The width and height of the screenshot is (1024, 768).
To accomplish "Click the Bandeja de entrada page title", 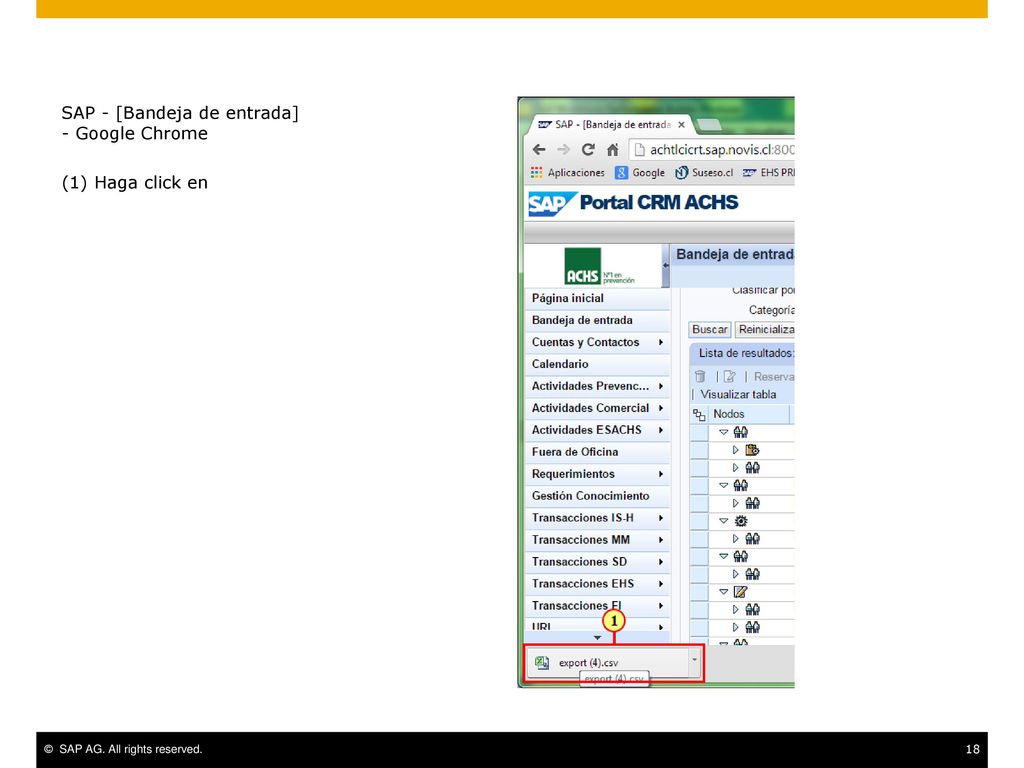I will click(735, 255).
